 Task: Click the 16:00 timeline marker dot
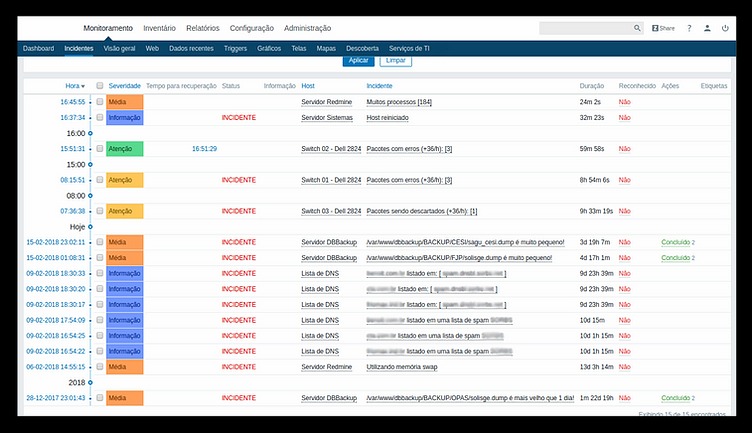pos(90,133)
